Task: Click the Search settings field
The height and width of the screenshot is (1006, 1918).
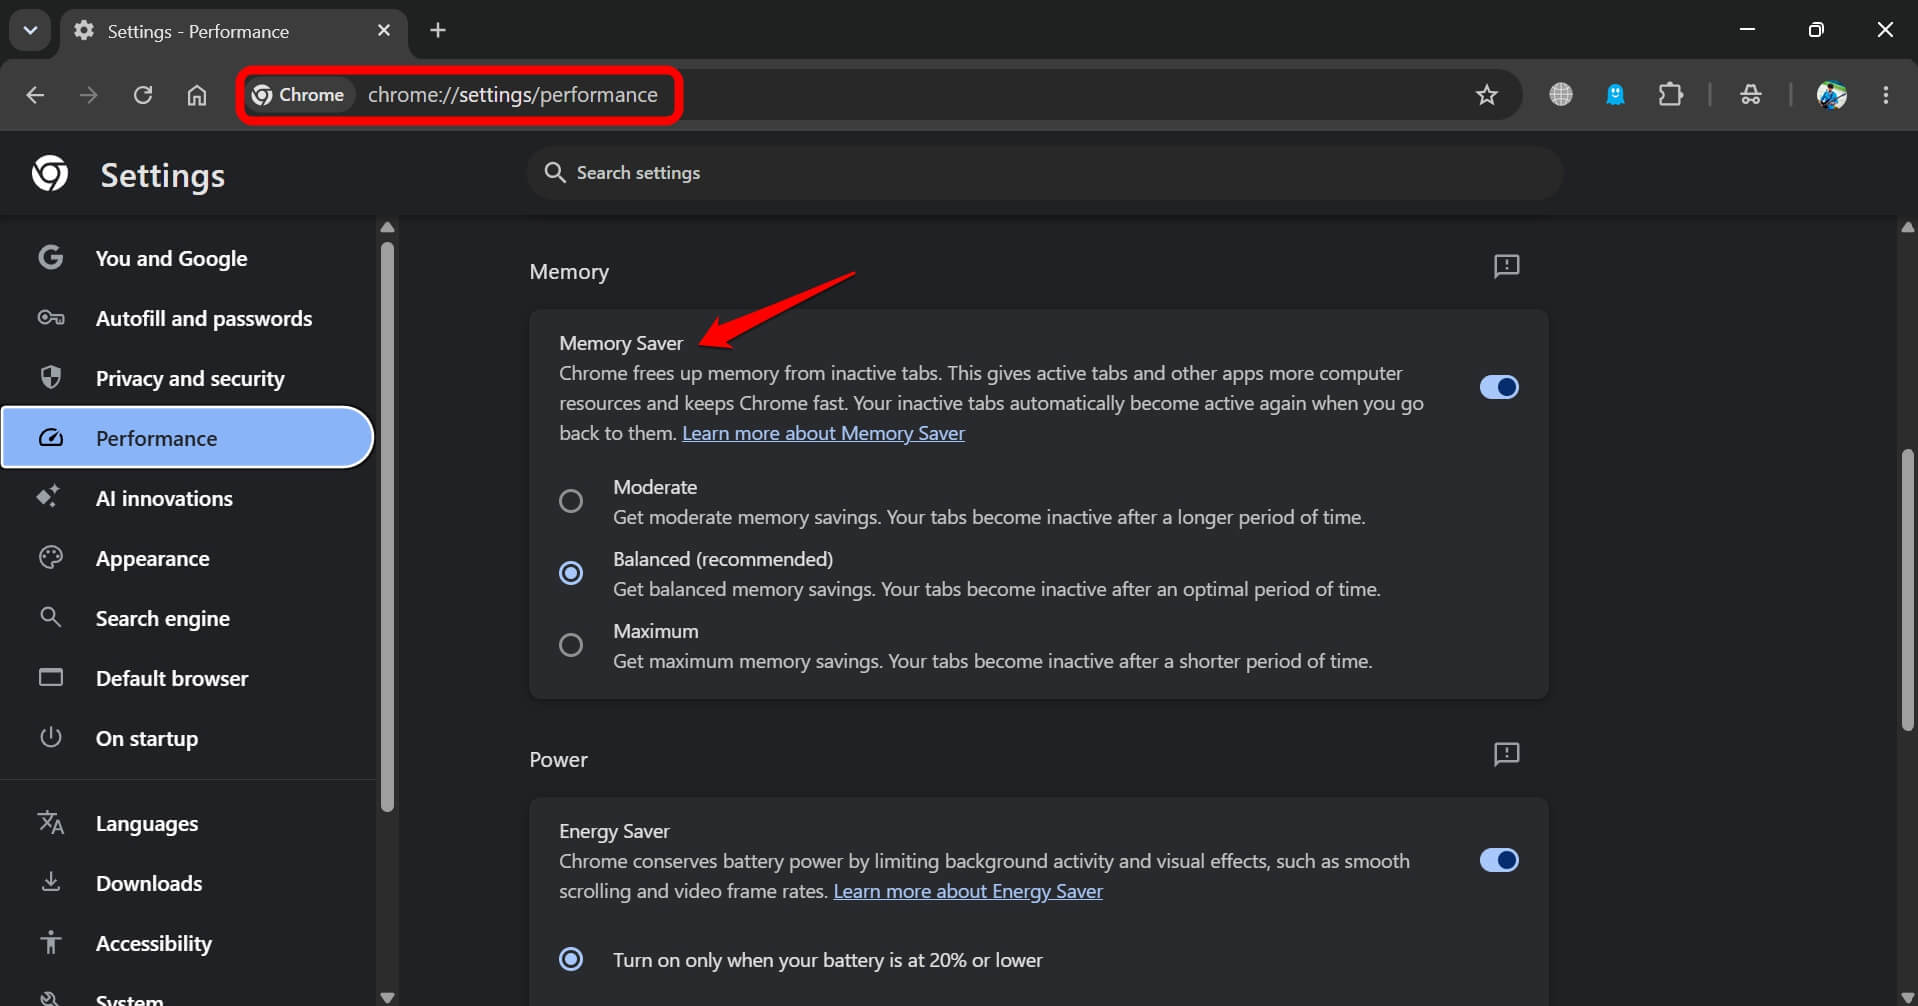Action: pyautogui.click(x=1045, y=173)
